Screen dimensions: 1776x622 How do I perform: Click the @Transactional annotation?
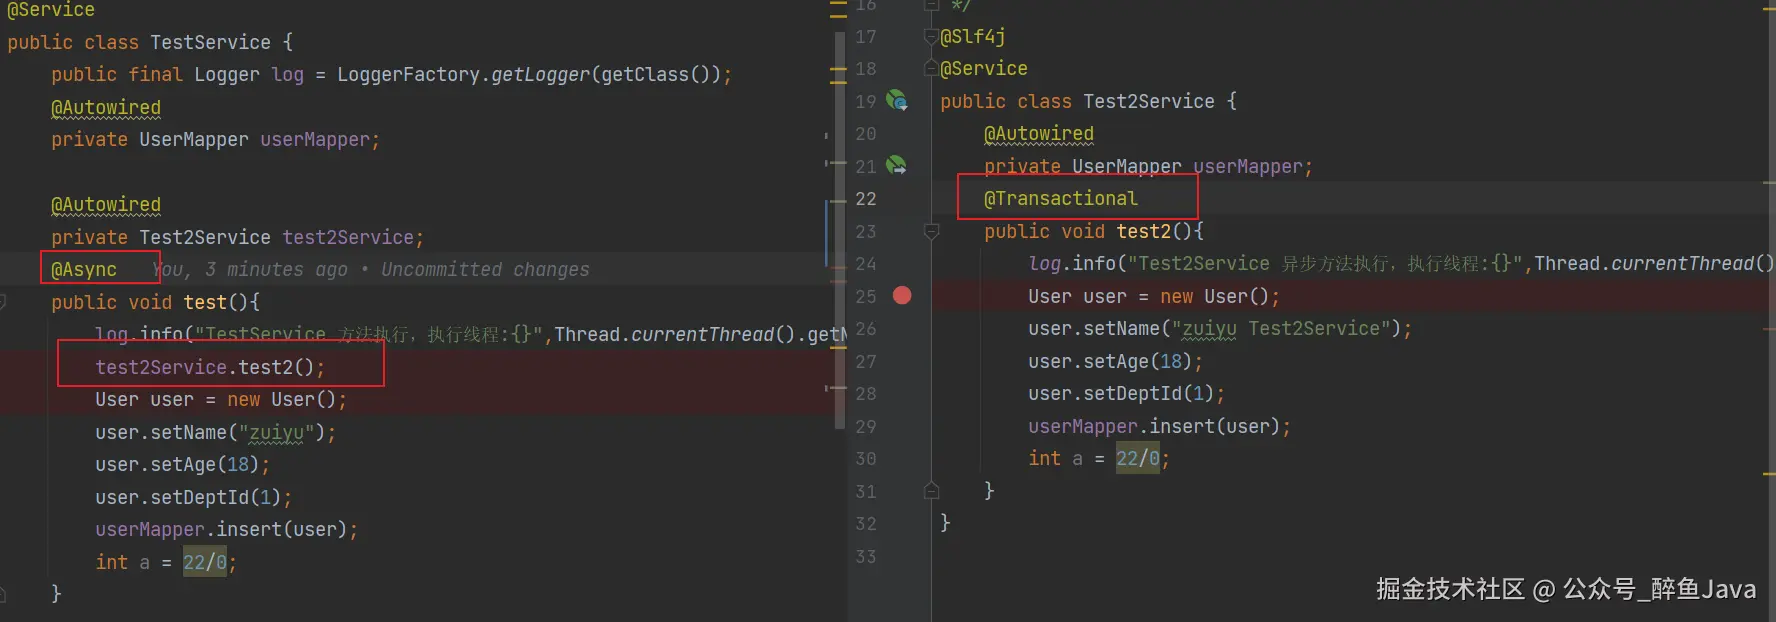1061,198
